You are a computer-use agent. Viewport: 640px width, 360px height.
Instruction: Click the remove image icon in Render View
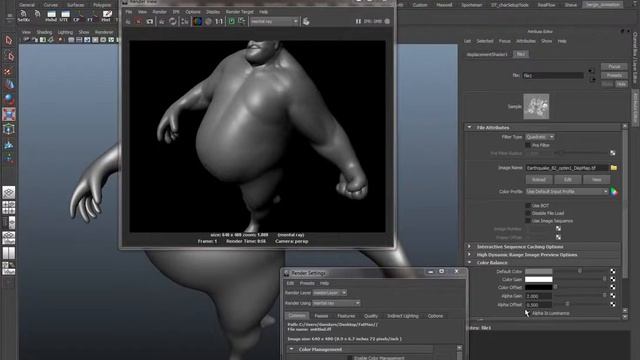point(242,21)
